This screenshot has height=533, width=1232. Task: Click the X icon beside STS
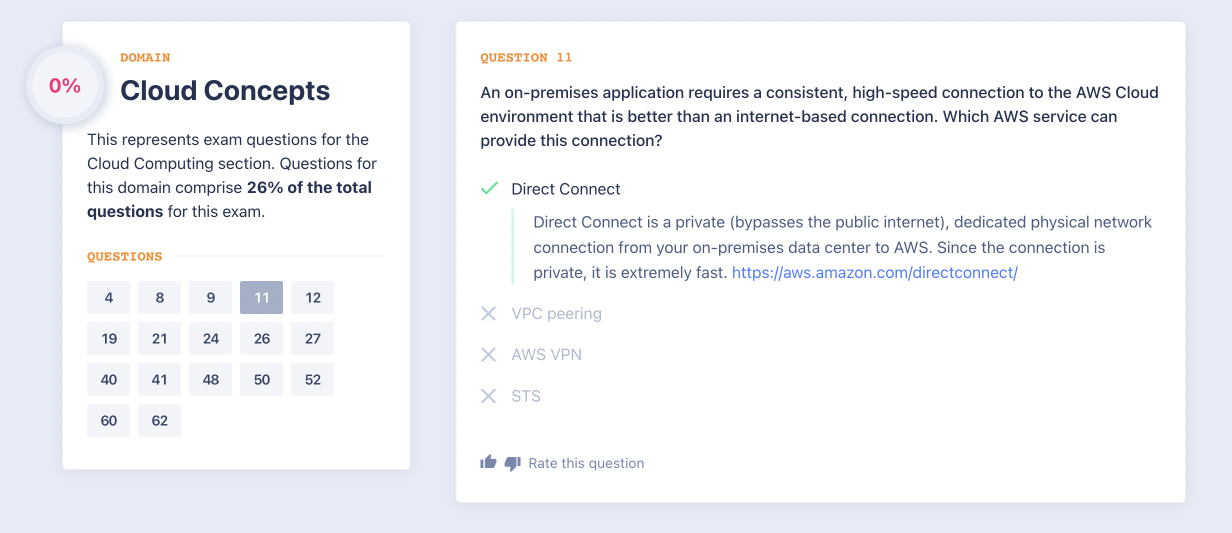pyautogui.click(x=488, y=396)
